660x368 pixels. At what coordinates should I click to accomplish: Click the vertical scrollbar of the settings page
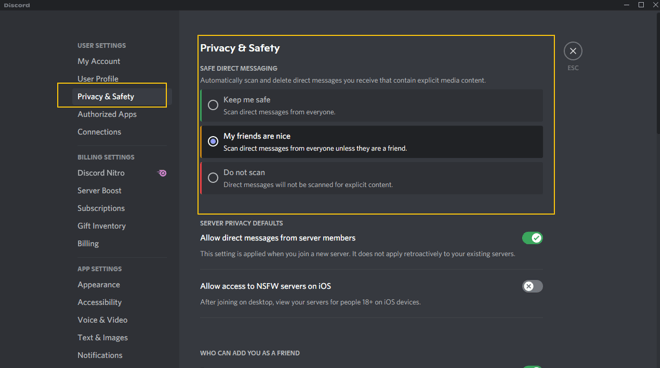tap(658, 74)
